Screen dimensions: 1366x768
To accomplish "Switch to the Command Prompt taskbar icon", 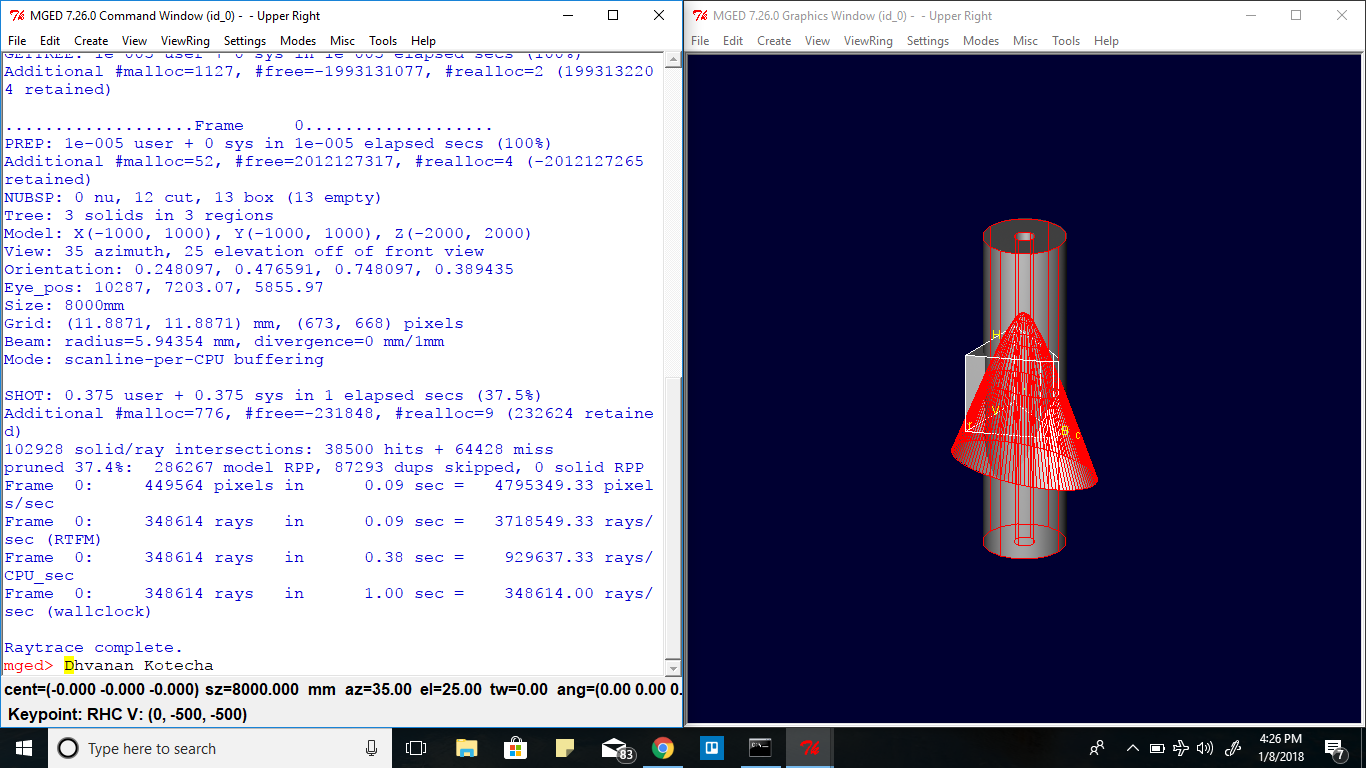I will pyautogui.click(x=760, y=748).
